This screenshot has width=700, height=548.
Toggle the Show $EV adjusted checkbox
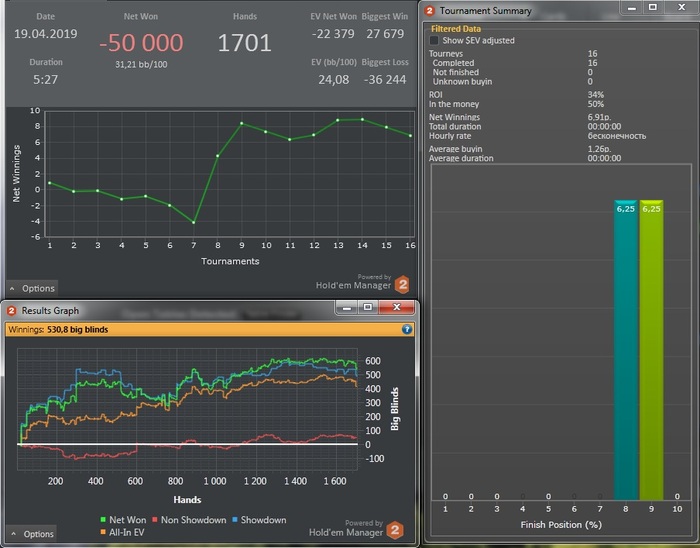434,41
